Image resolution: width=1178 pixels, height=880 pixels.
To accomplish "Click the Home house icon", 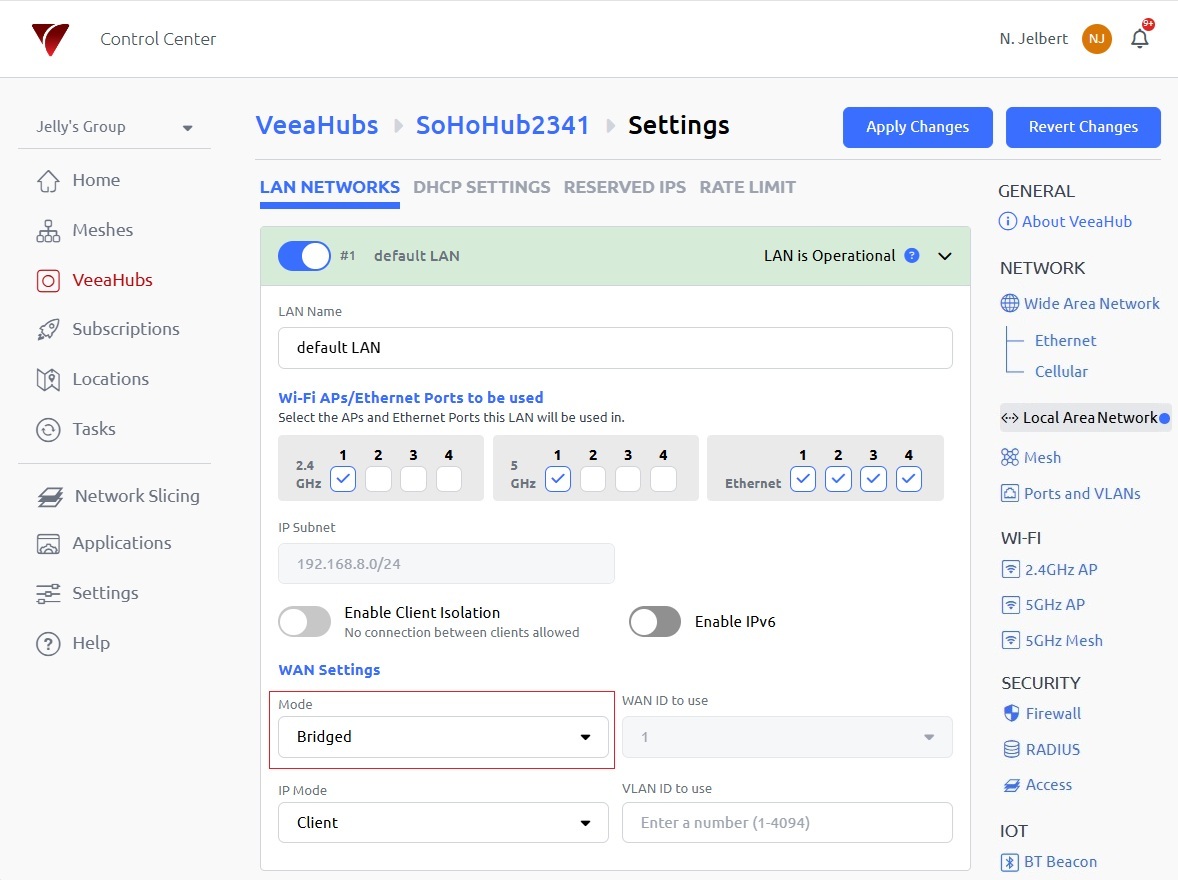I will click(x=48, y=180).
